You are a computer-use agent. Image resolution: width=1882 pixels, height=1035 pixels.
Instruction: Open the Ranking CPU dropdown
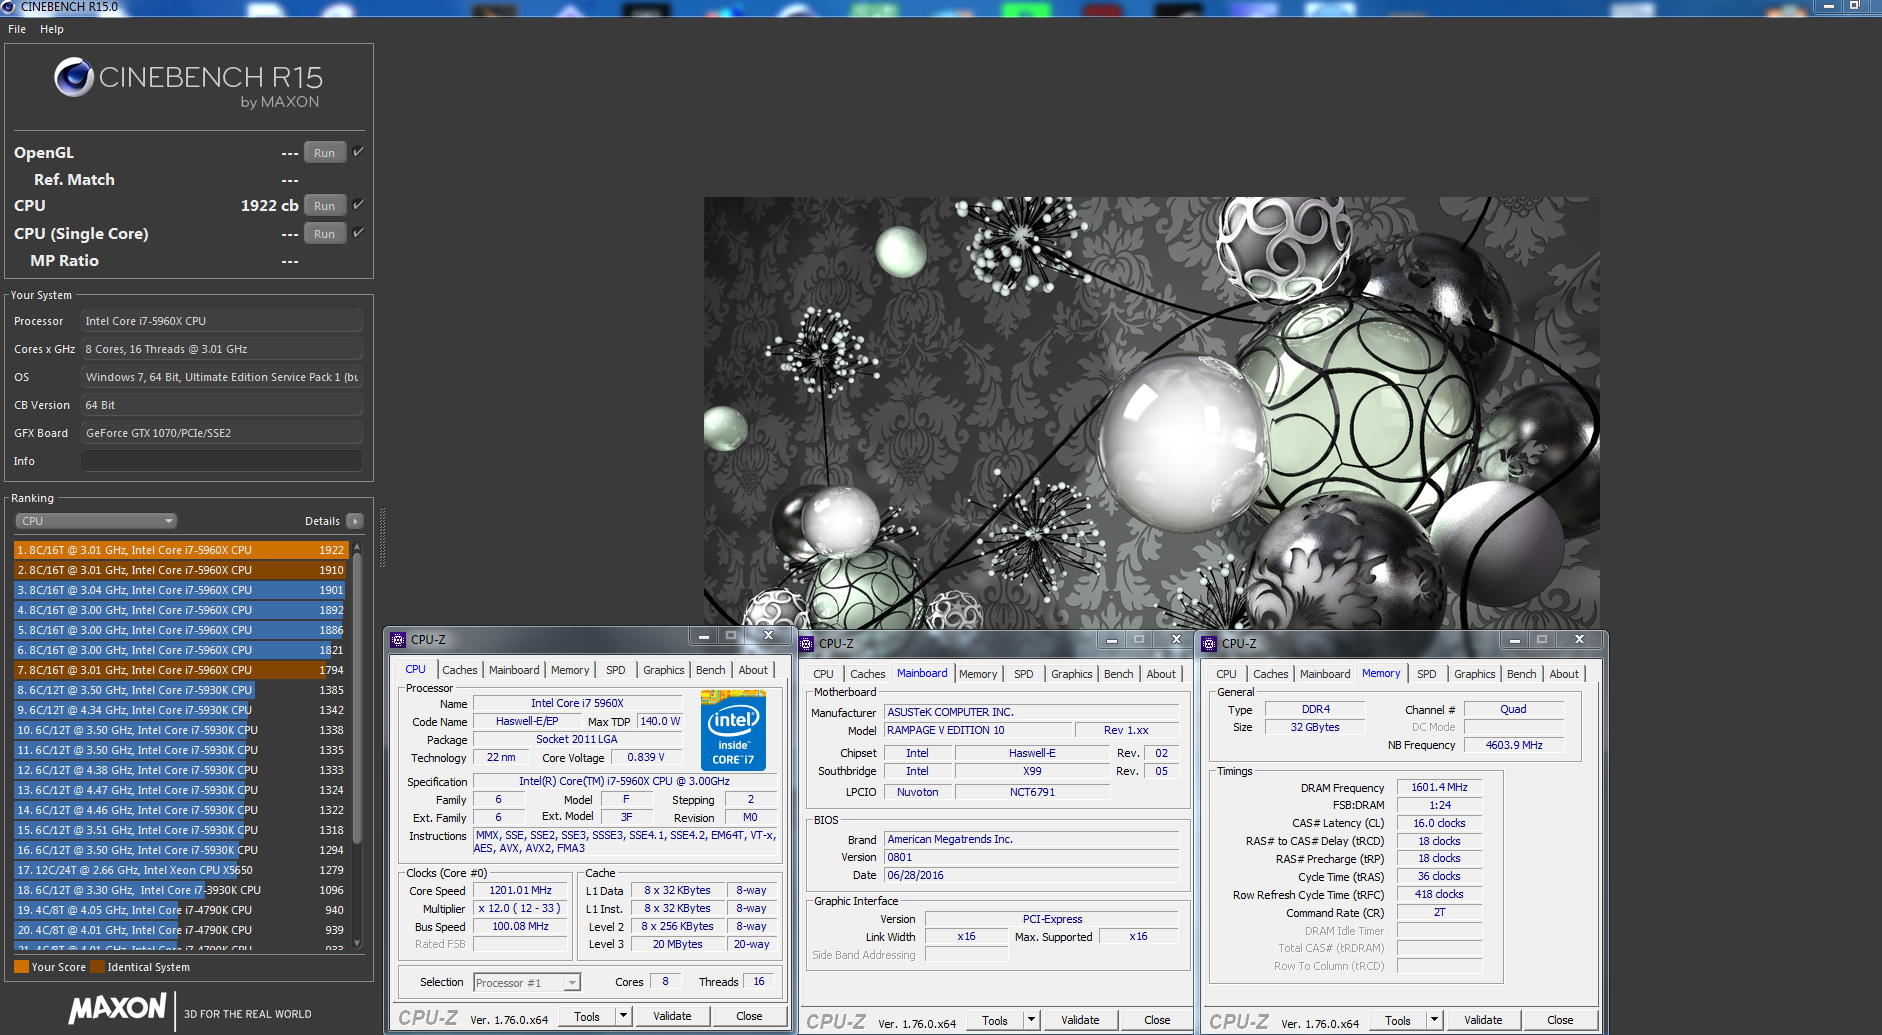click(96, 521)
